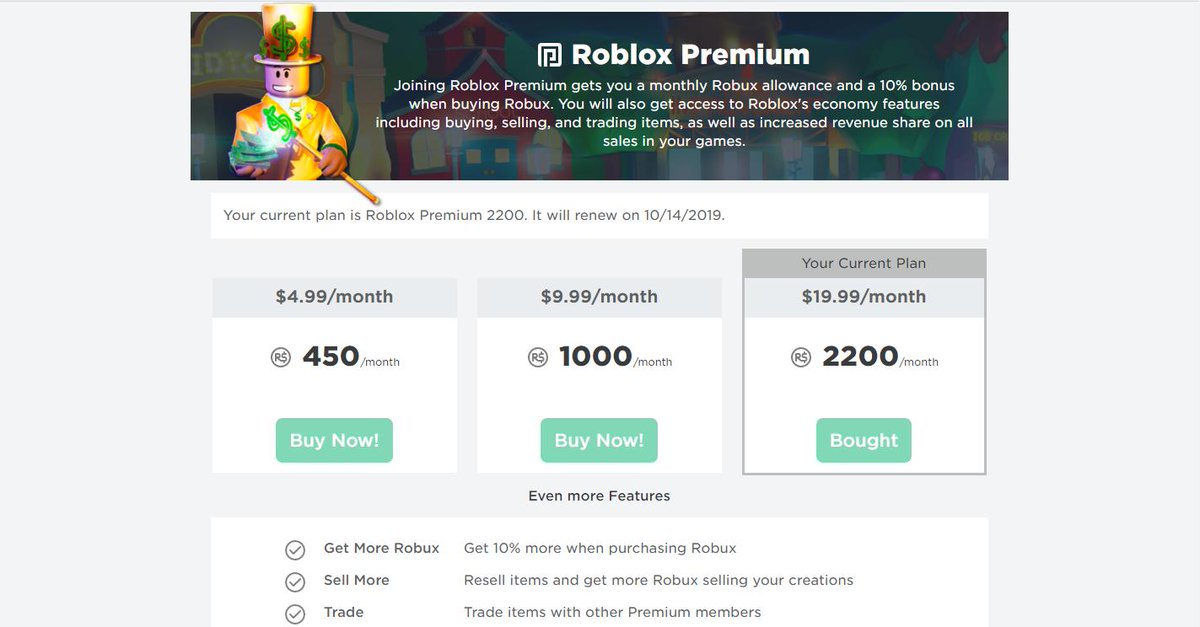Click the Roblox Premium logo icon

[x=550, y=54]
